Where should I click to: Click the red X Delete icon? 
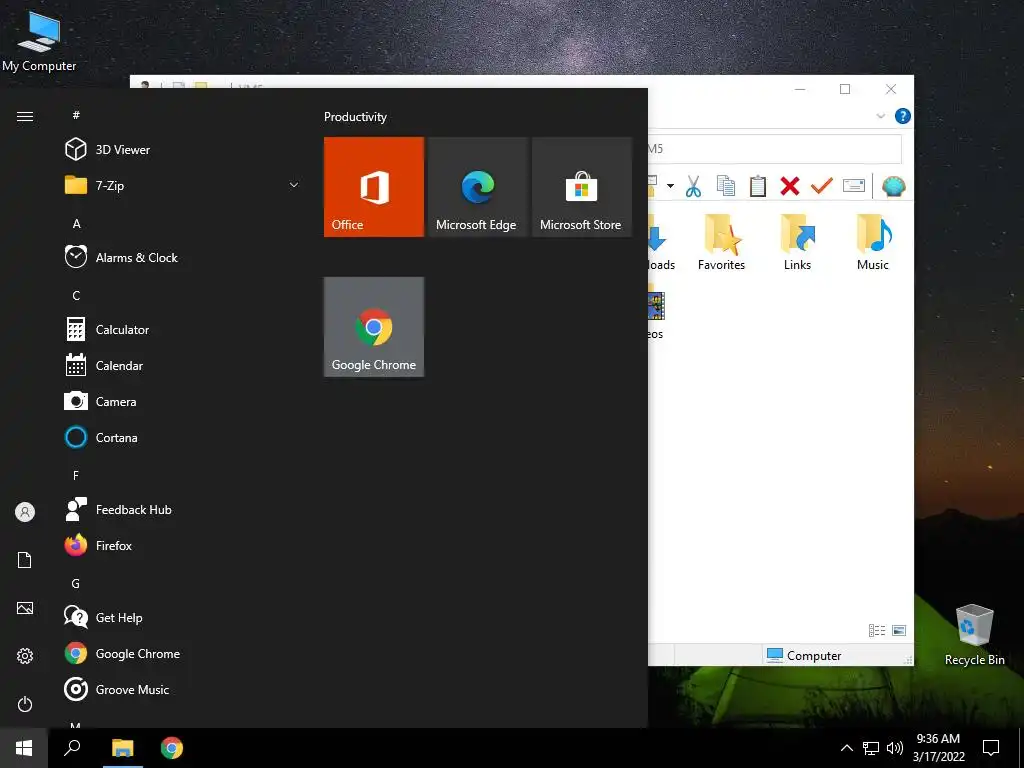click(790, 186)
